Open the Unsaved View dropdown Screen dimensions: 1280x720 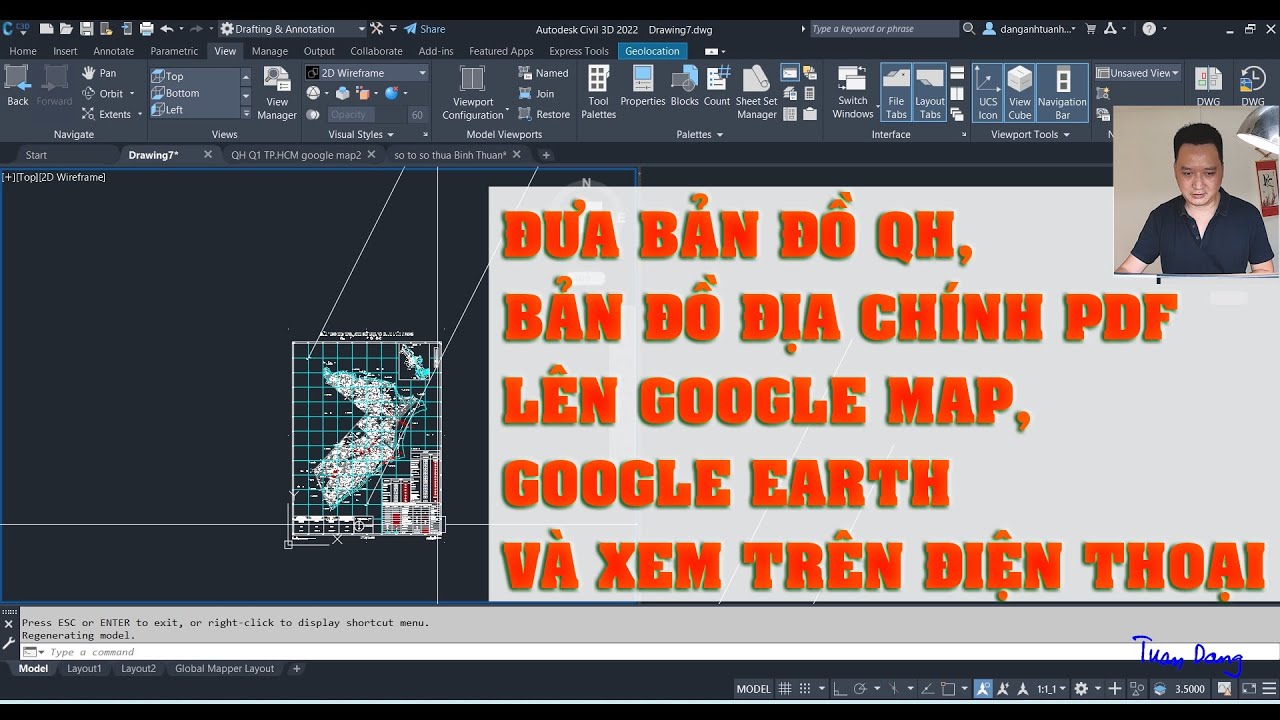[x=1138, y=73]
